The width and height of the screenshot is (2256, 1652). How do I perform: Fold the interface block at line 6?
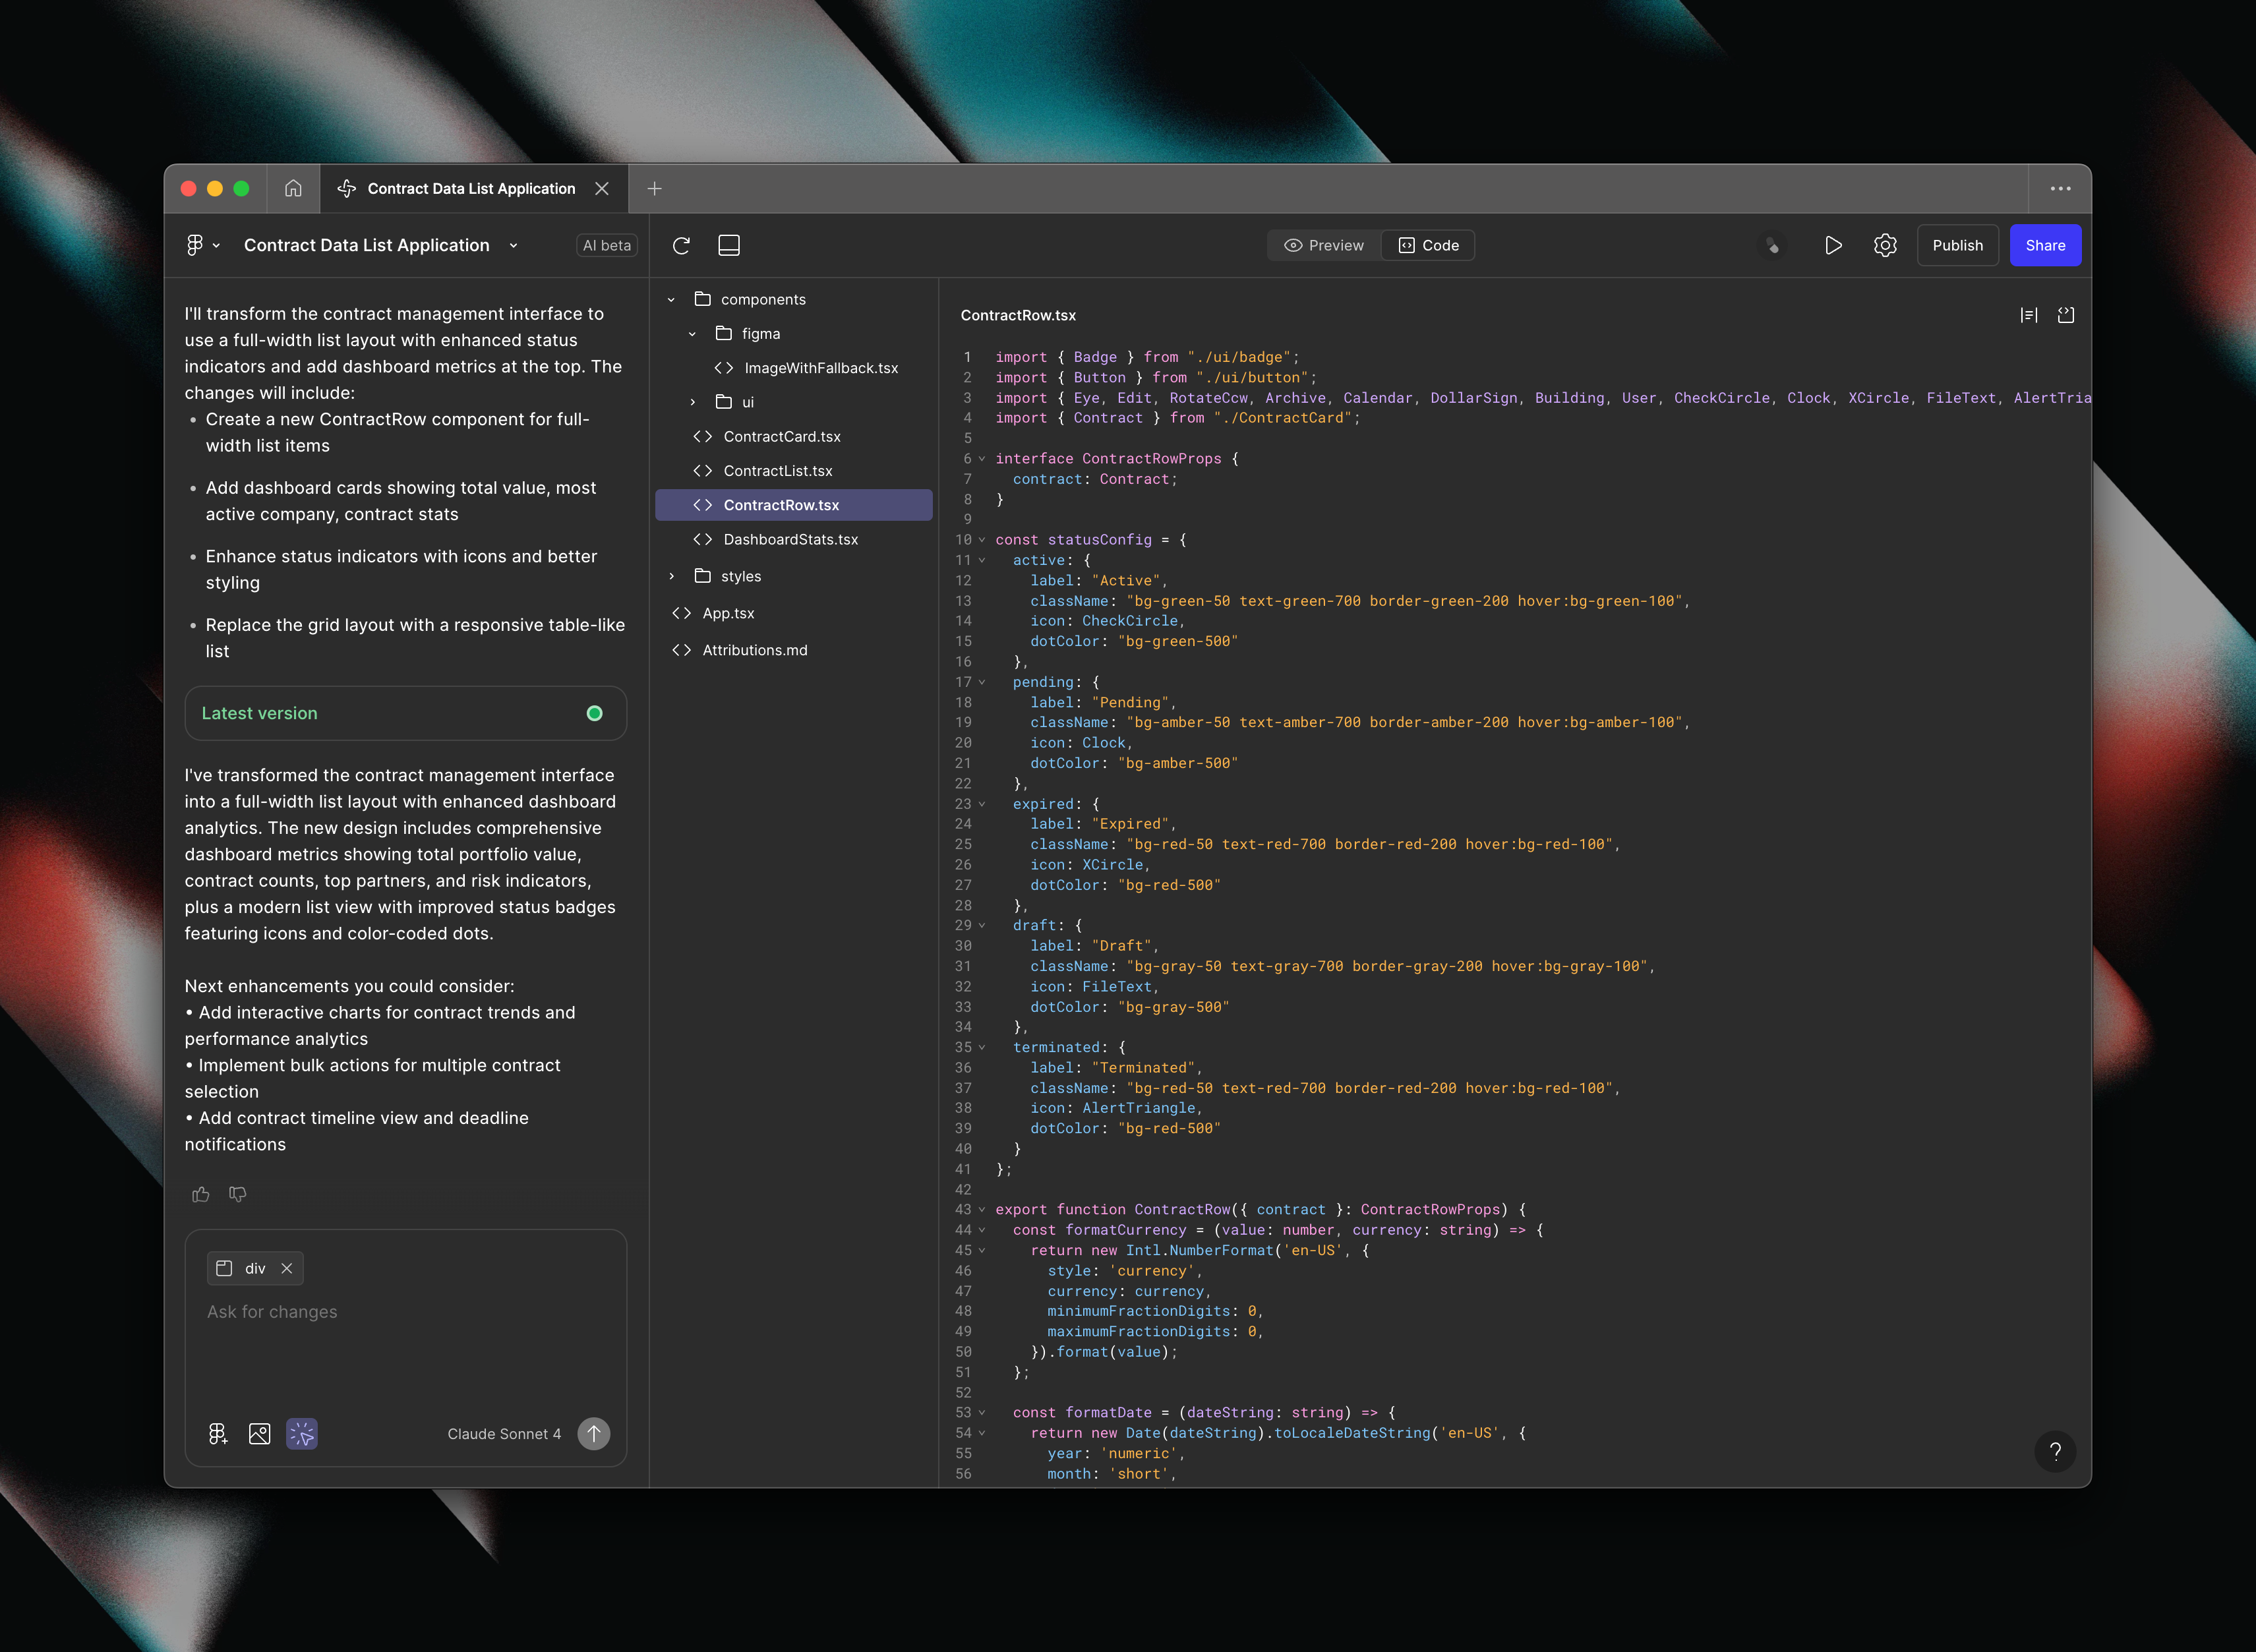pos(982,459)
